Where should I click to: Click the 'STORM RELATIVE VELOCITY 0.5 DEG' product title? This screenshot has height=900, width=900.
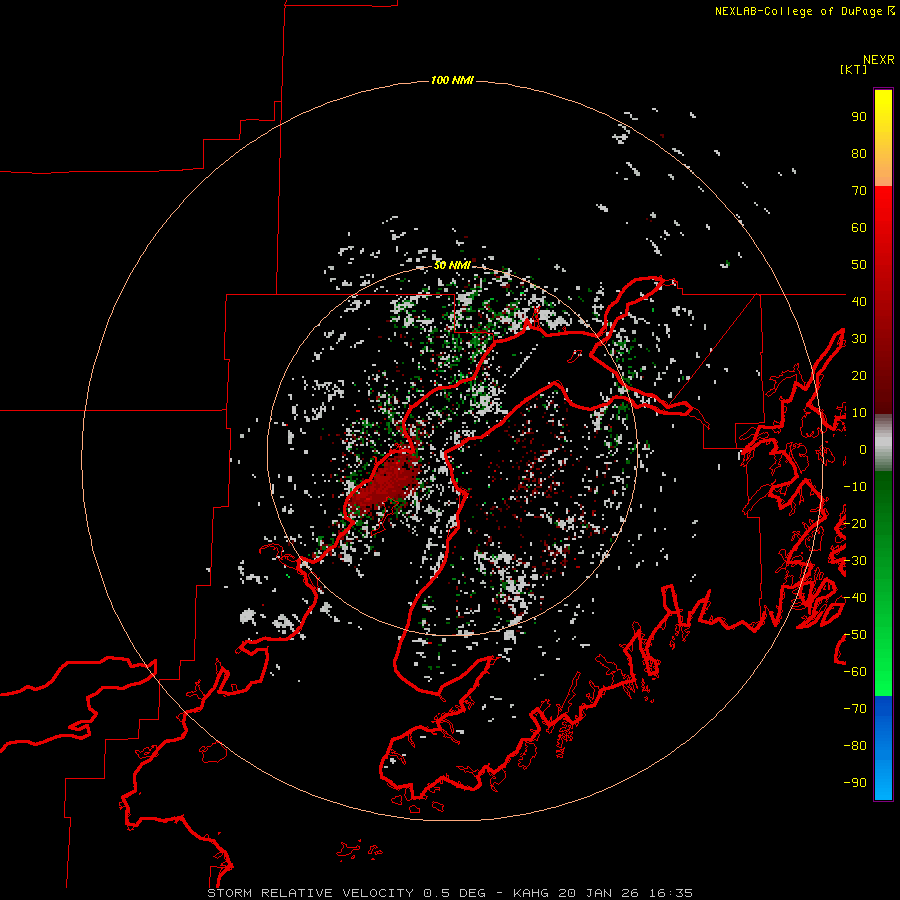pyautogui.click(x=346, y=893)
